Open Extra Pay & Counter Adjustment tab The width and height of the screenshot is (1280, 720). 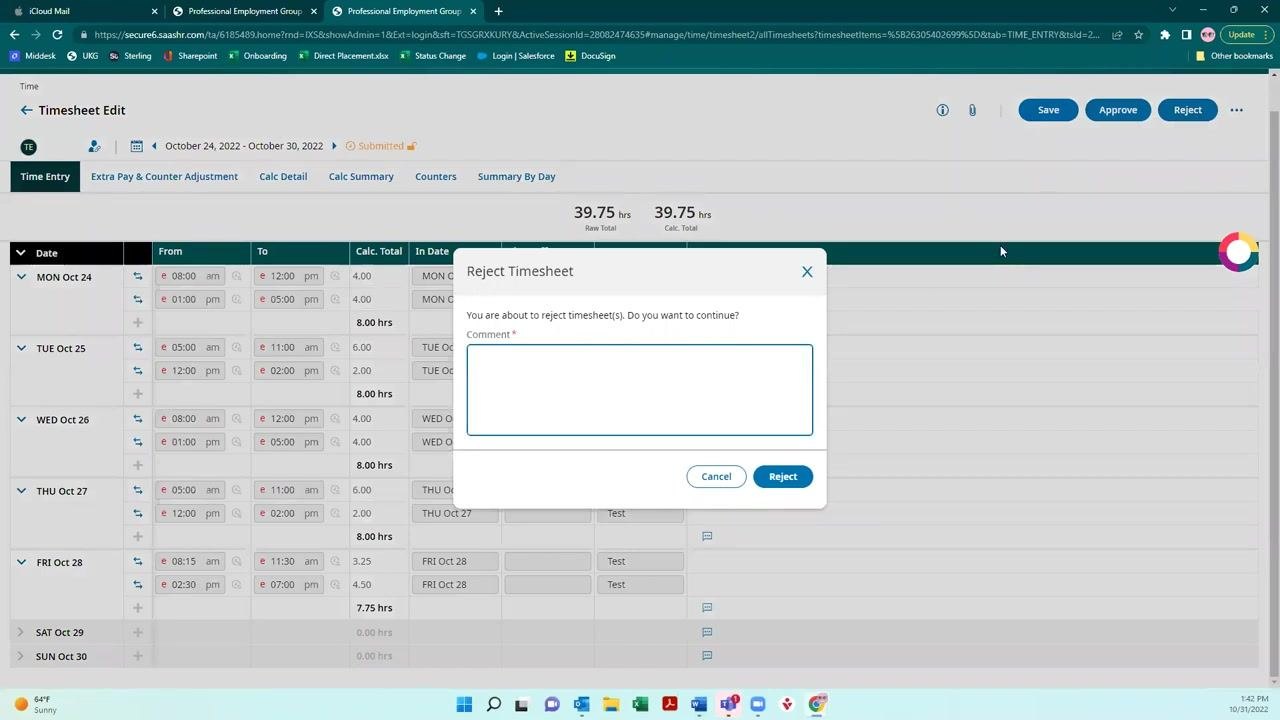pyautogui.click(x=164, y=177)
